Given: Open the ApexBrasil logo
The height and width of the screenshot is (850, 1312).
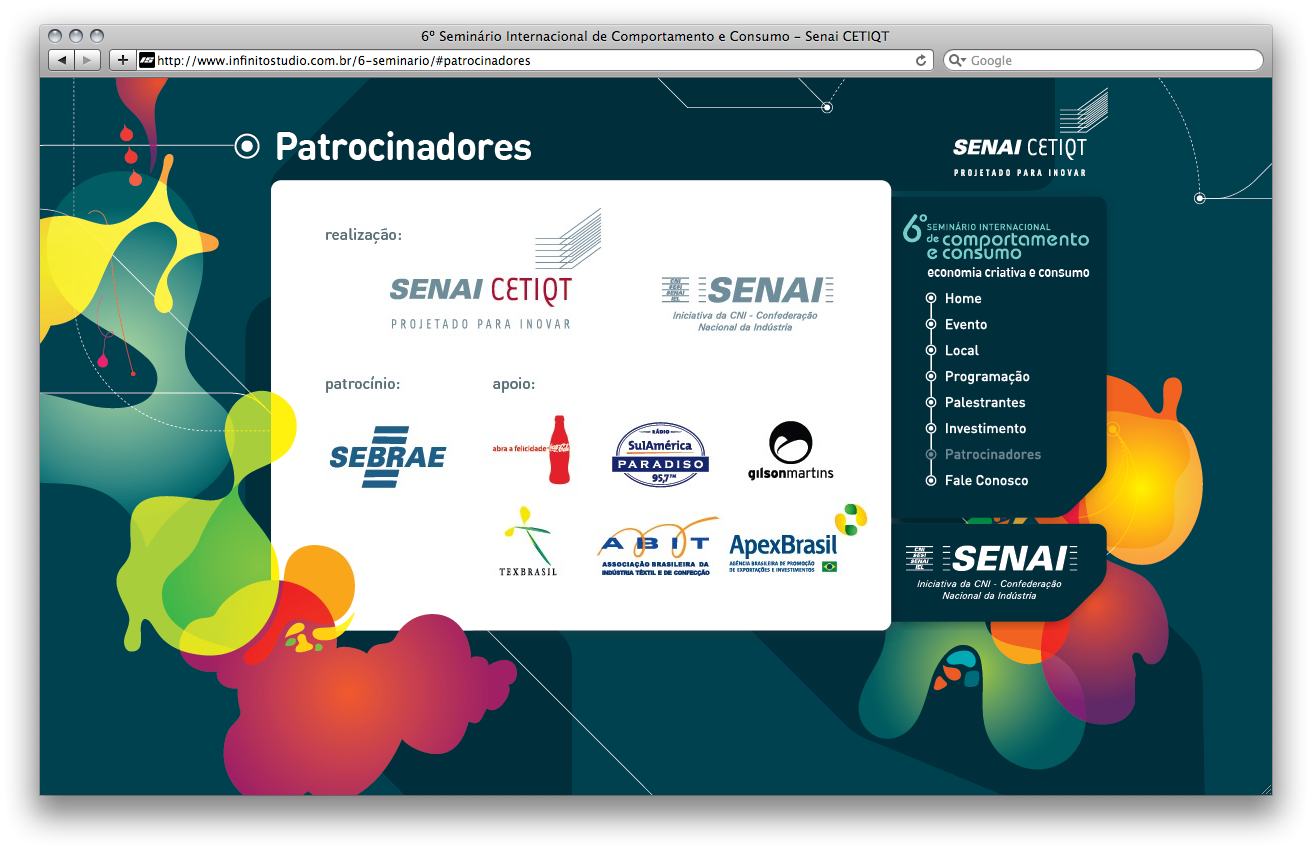Looking at the screenshot, I should point(797,540).
